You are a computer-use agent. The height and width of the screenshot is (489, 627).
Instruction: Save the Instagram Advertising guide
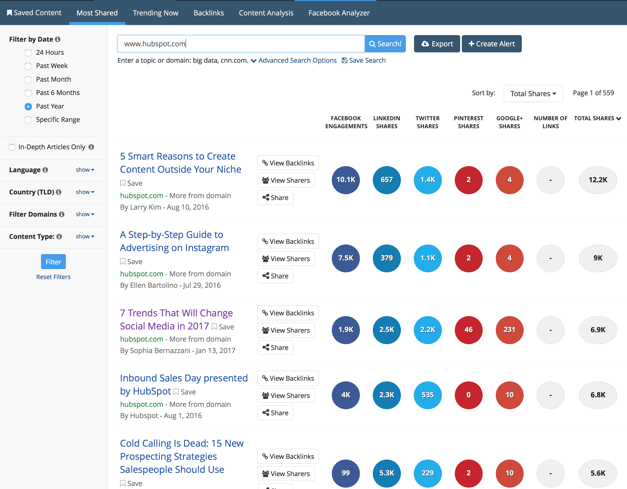[131, 261]
